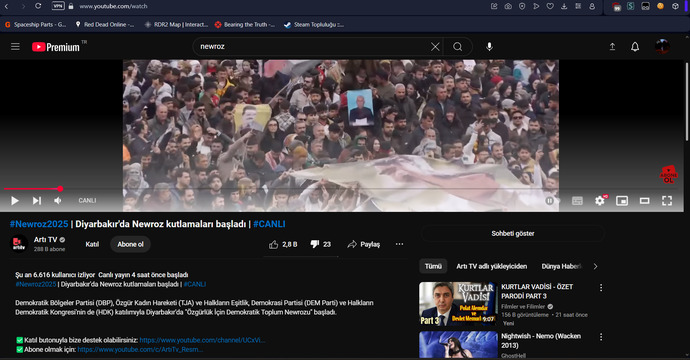Open the notifications bell

point(635,47)
